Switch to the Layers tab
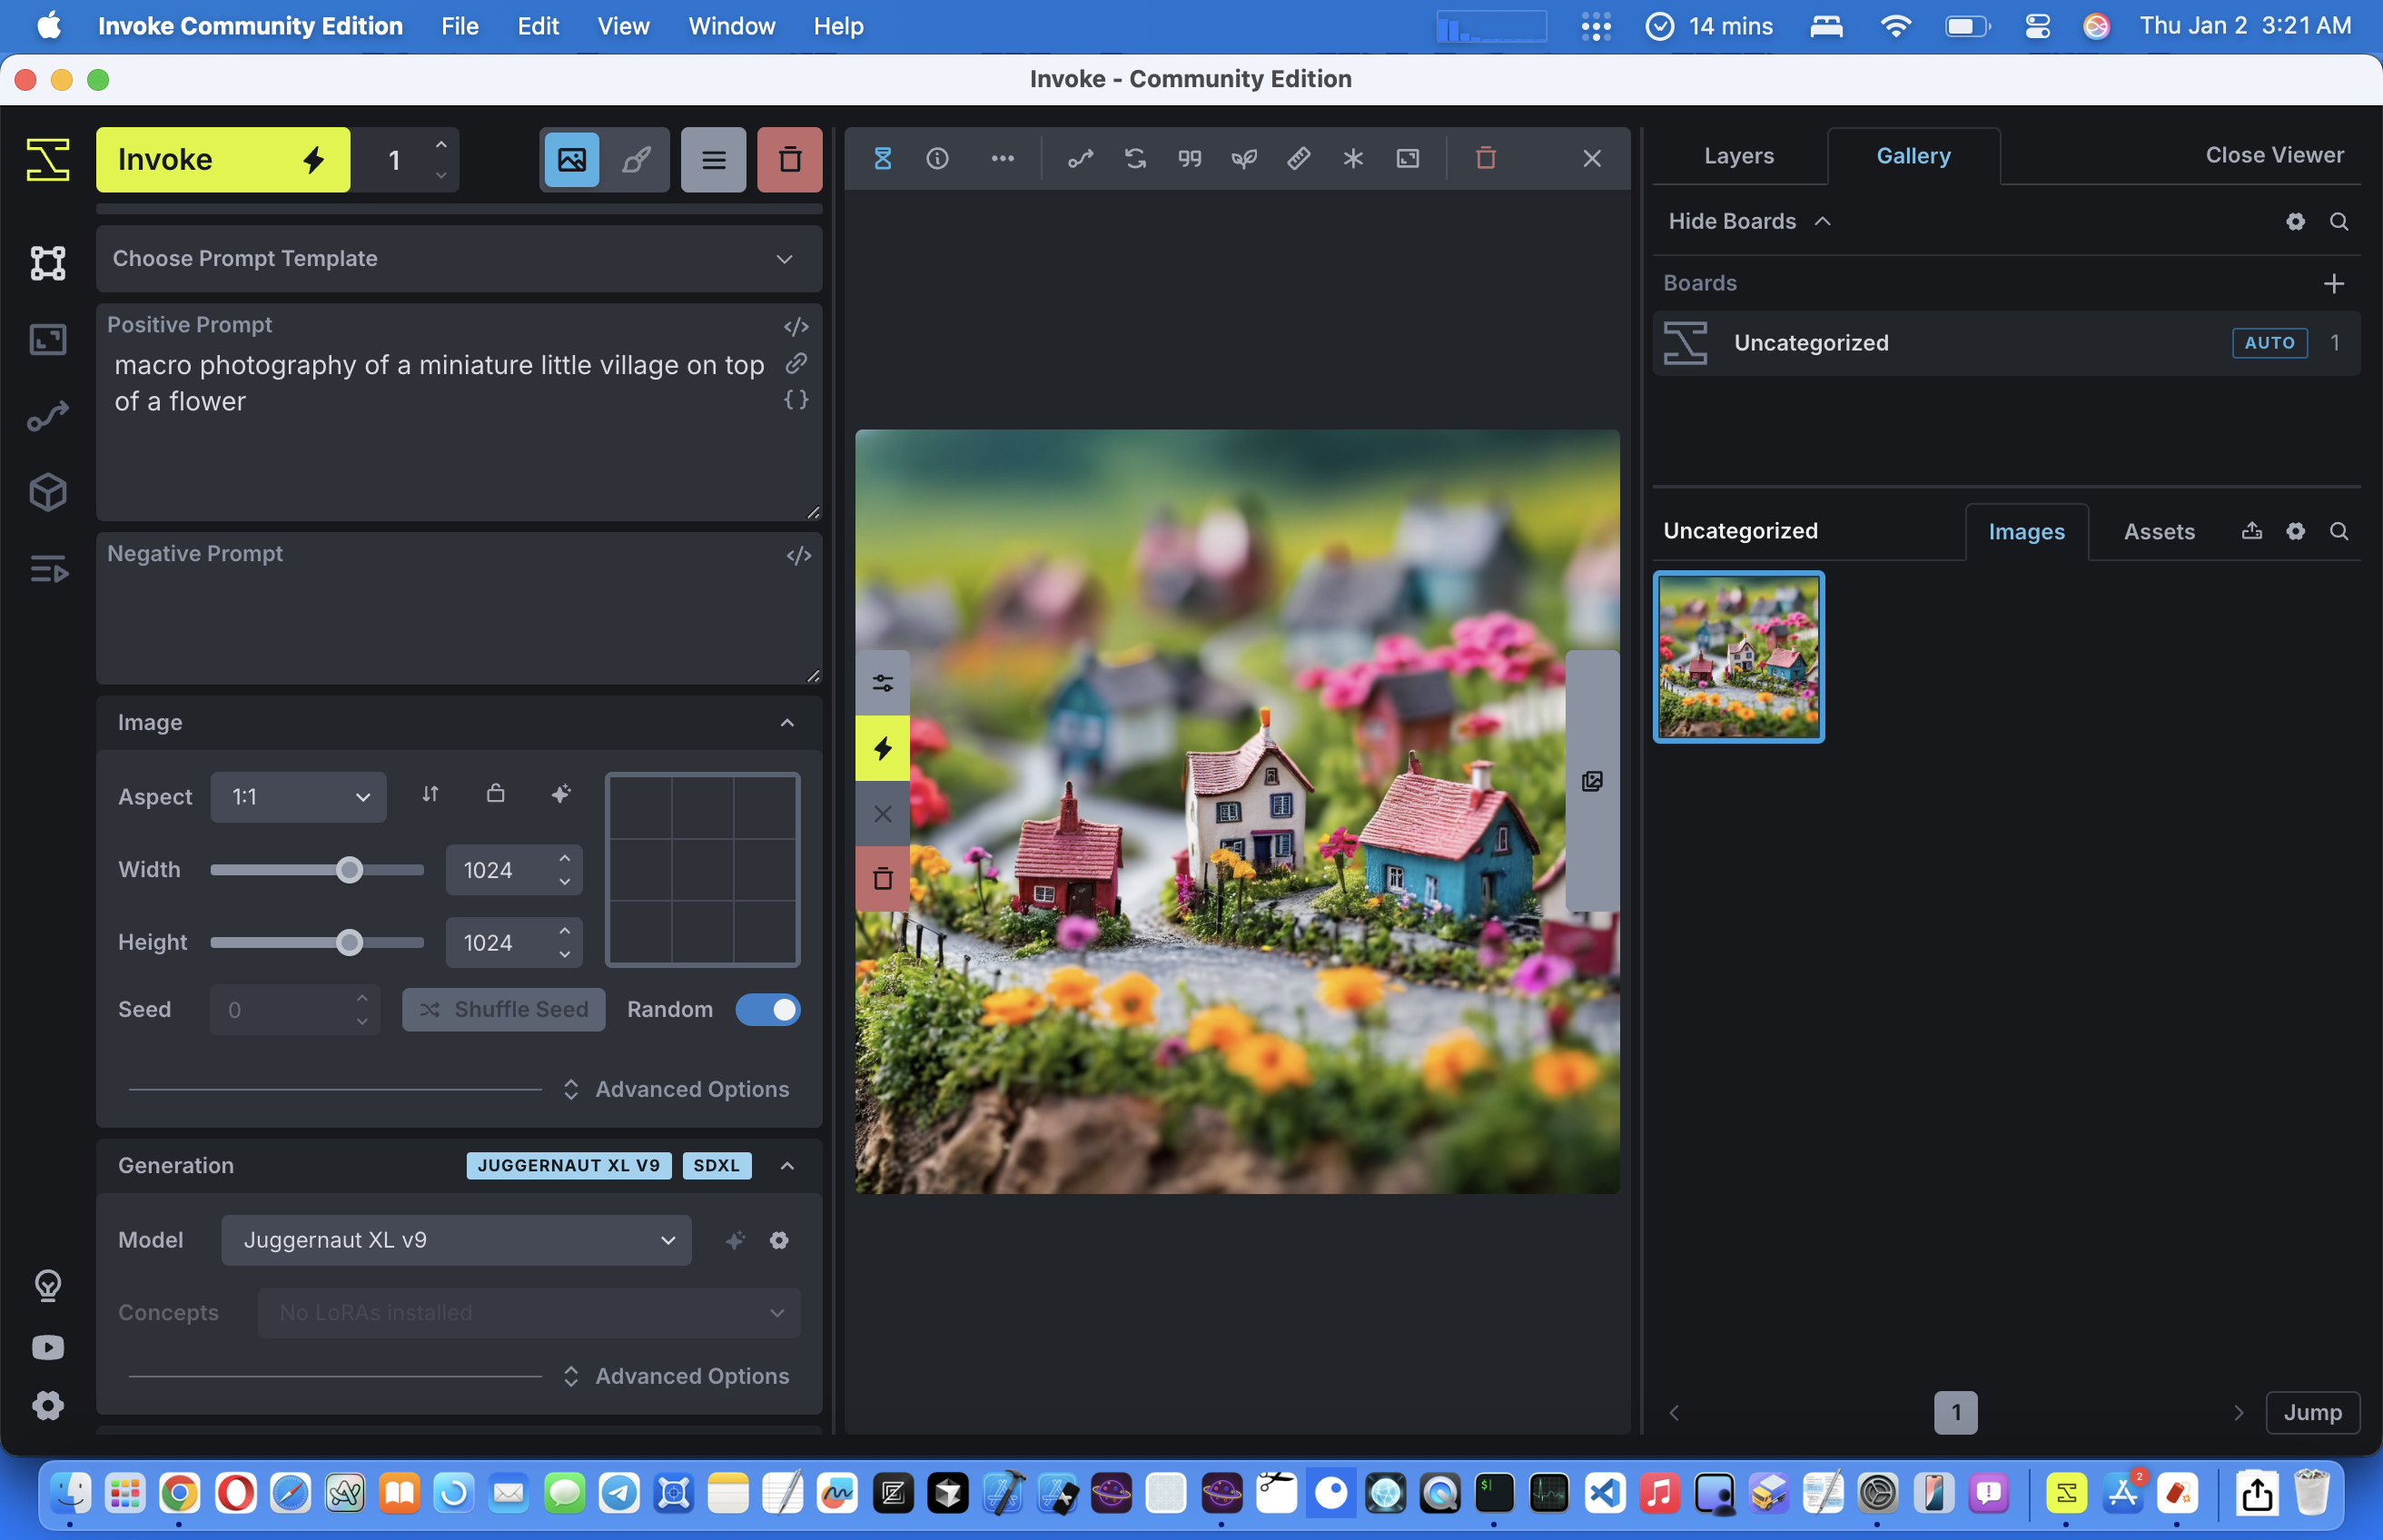The height and width of the screenshot is (1540, 2383). click(x=1738, y=156)
